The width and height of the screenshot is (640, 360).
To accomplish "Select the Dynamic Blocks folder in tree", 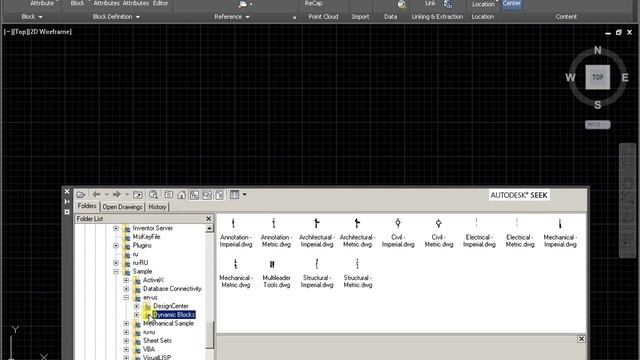I will pos(174,315).
